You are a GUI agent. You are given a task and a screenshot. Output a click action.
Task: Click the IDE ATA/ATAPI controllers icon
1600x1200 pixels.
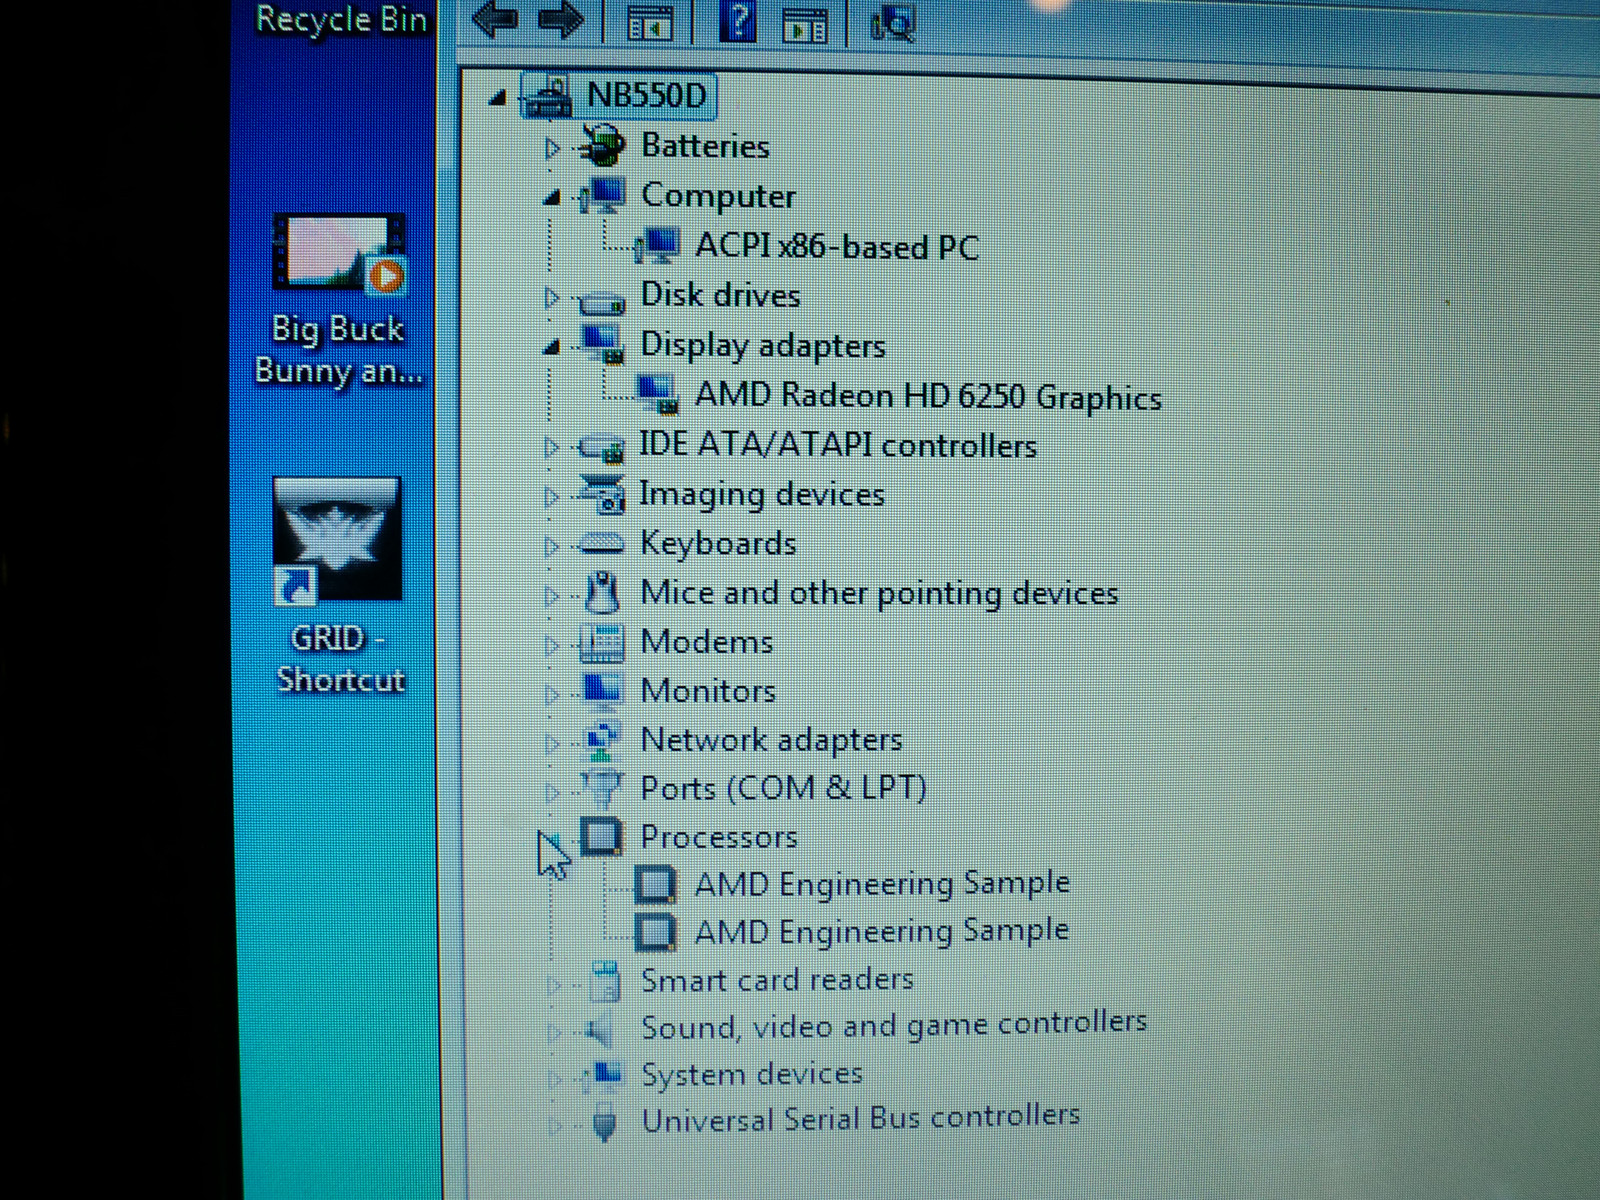tap(602, 447)
